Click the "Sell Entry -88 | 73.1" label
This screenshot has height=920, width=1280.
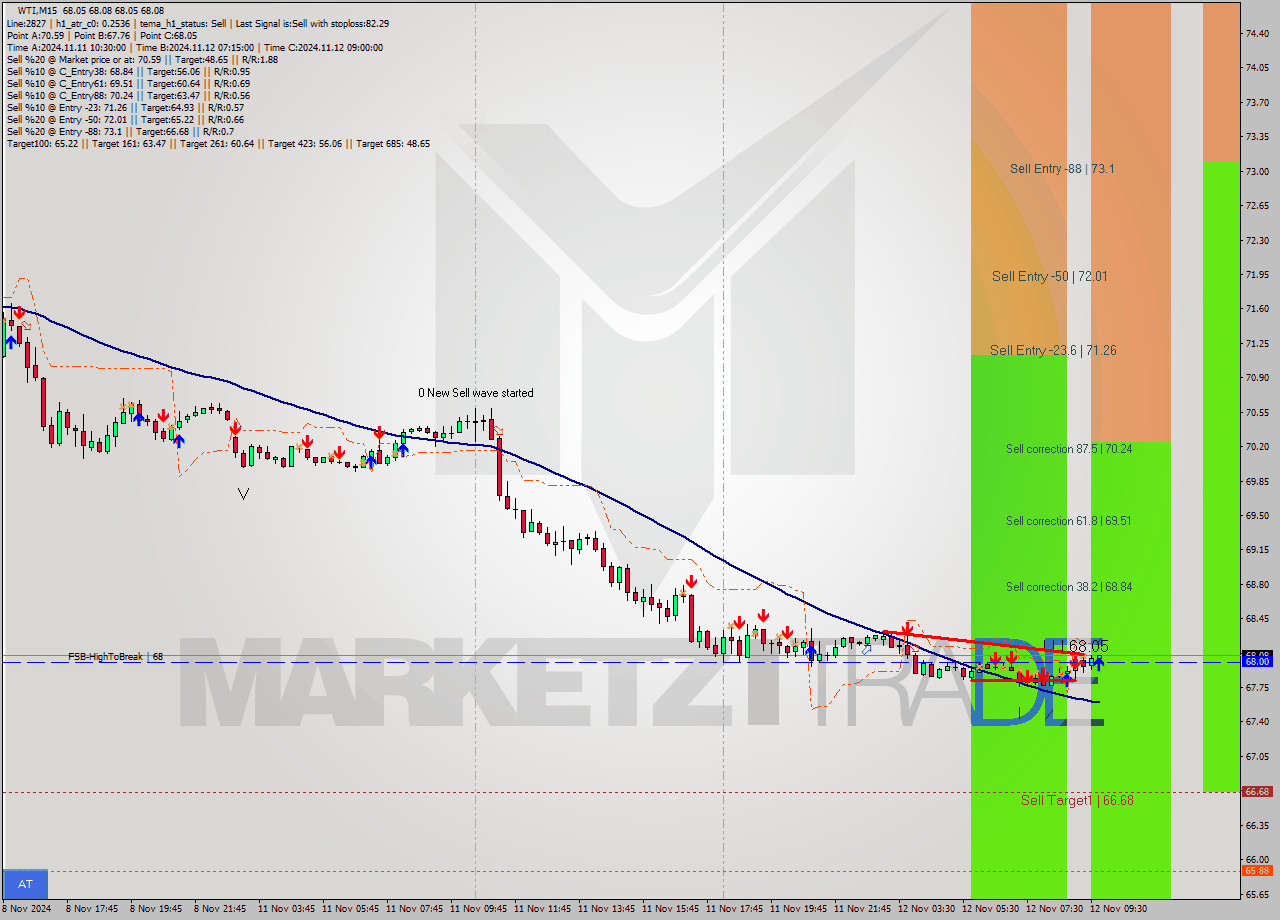(1062, 169)
